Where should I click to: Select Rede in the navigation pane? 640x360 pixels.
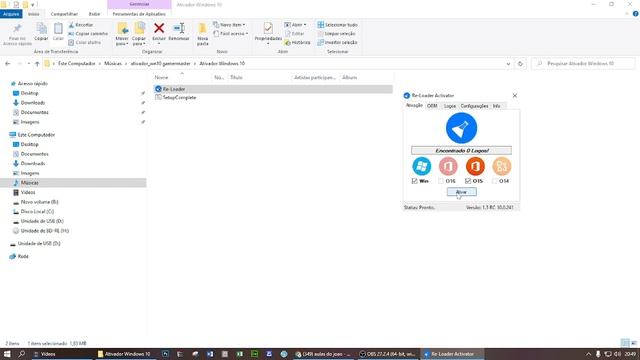pyautogui.click(x=19, y=256)
